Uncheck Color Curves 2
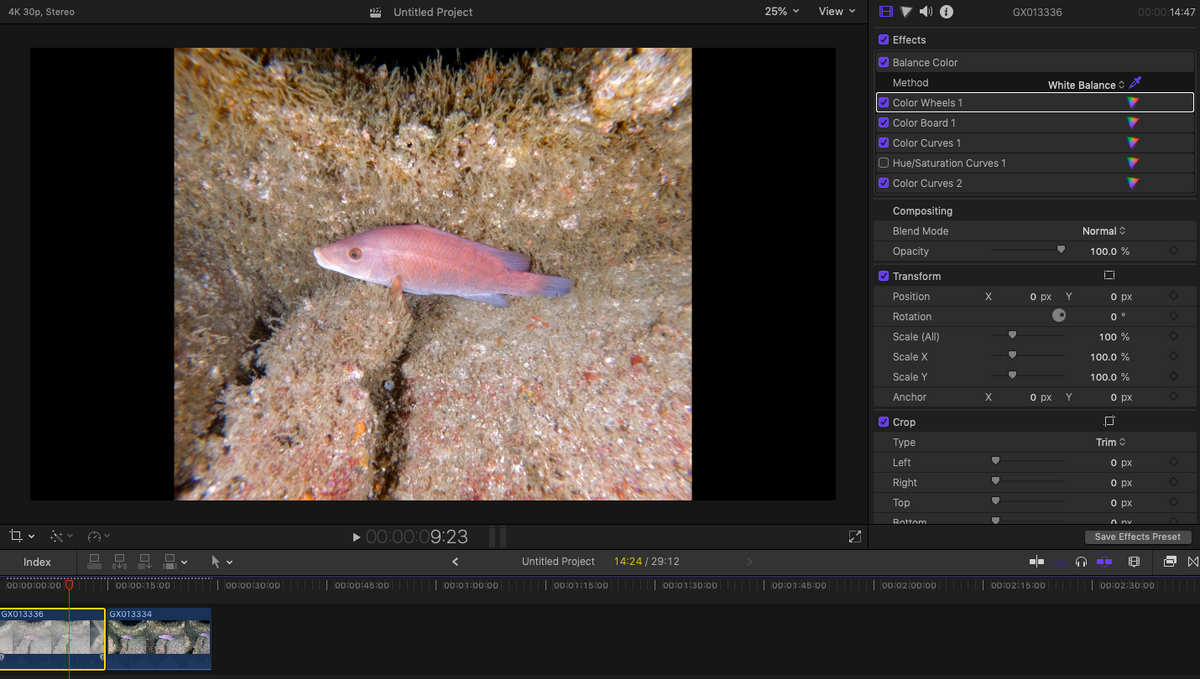The height and width of the screenshot is (679, 1200). pyautogui.click(x=883, y=183)
